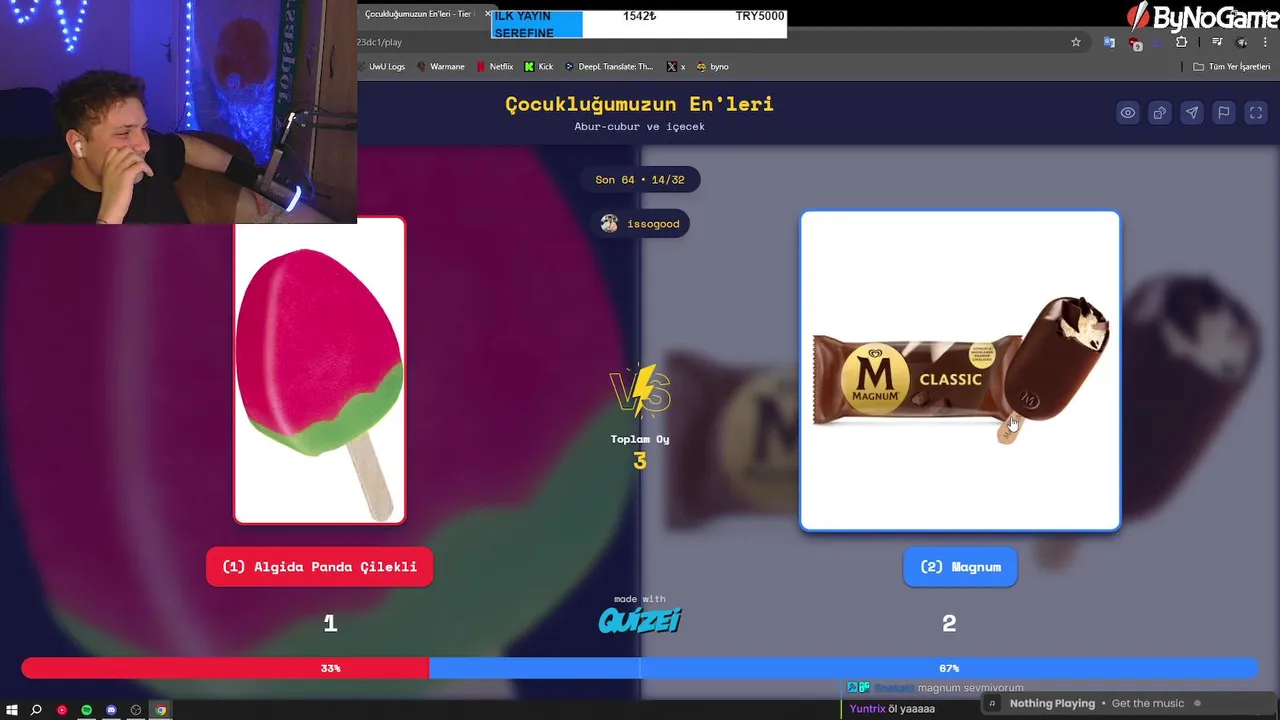Open the Chrome profile avatar
This screenshot has width=1280, height=720.
[1242, 42]
